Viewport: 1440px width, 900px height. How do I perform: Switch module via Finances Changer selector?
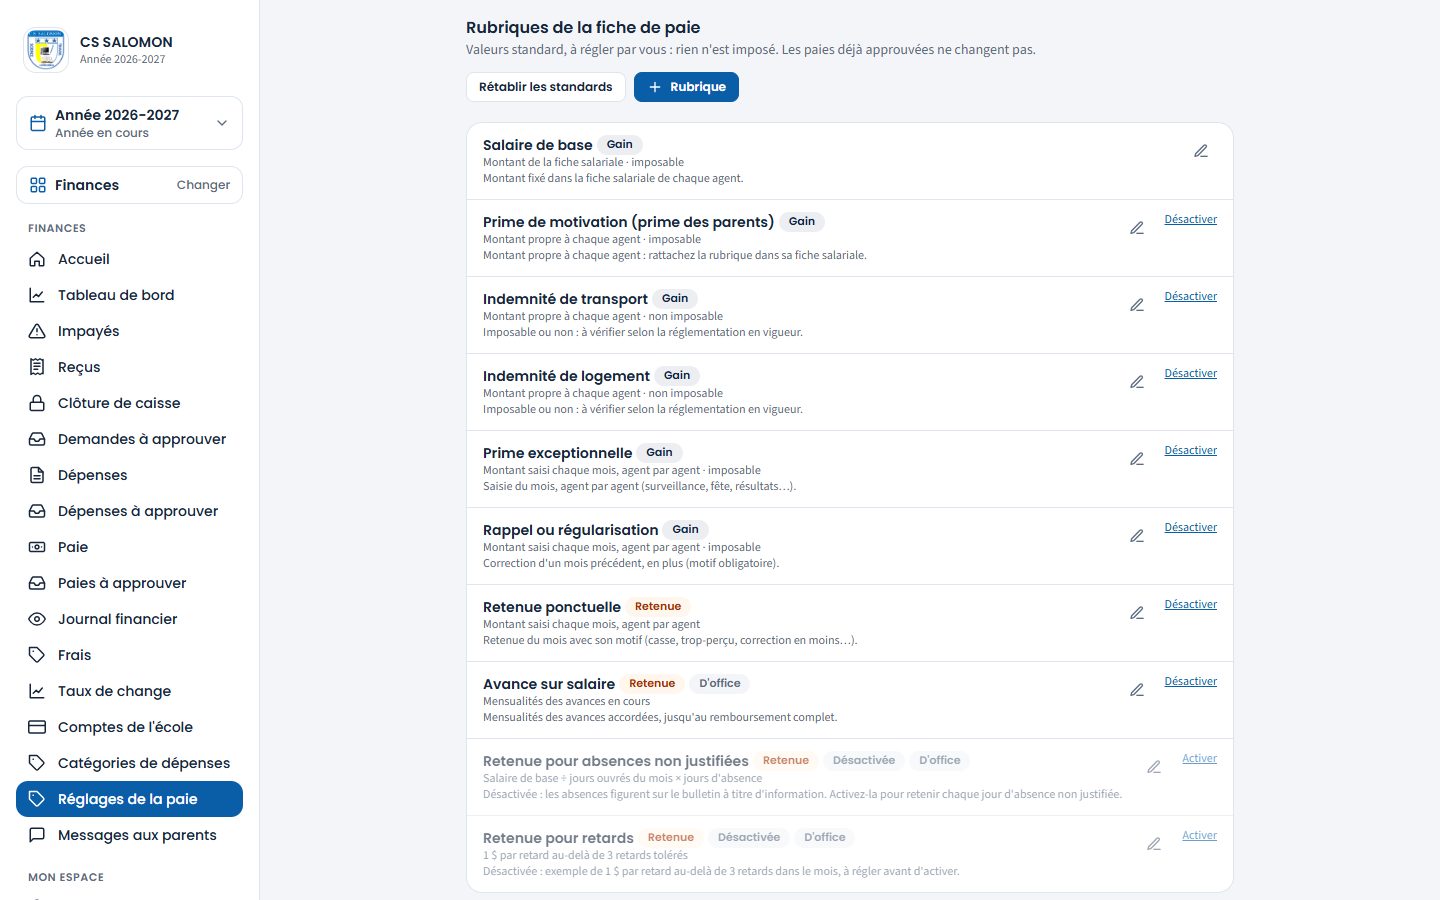[129, 185]
